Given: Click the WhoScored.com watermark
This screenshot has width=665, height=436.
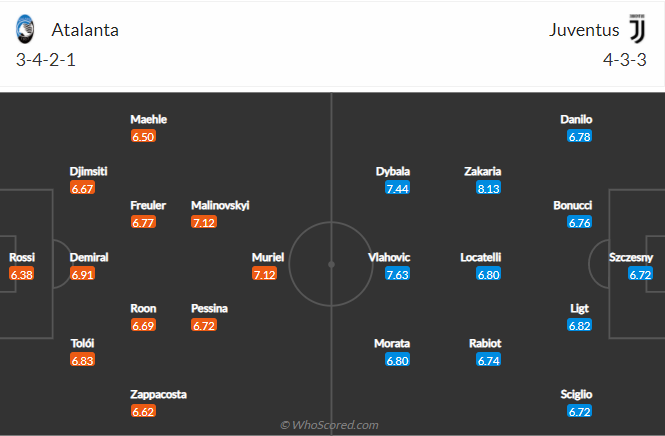Looking at the screenshot, I should tap(330, 425).
